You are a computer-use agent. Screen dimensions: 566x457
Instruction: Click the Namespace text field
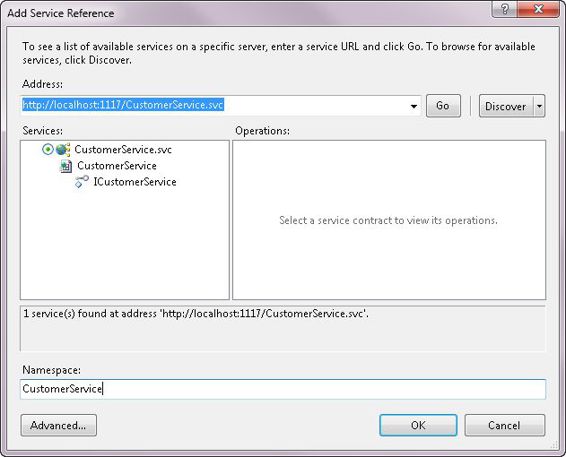click(x=283, y=389)
